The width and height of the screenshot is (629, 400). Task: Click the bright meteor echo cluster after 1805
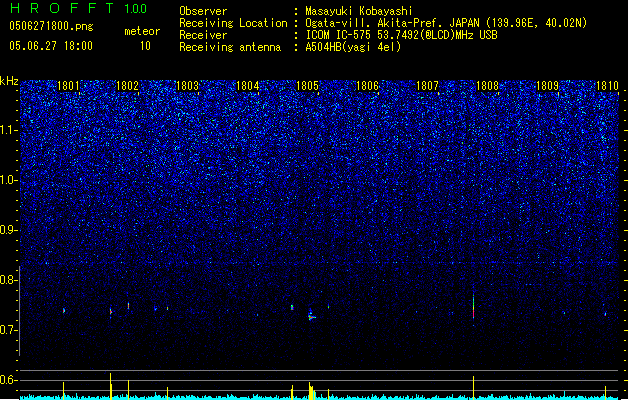311,315
